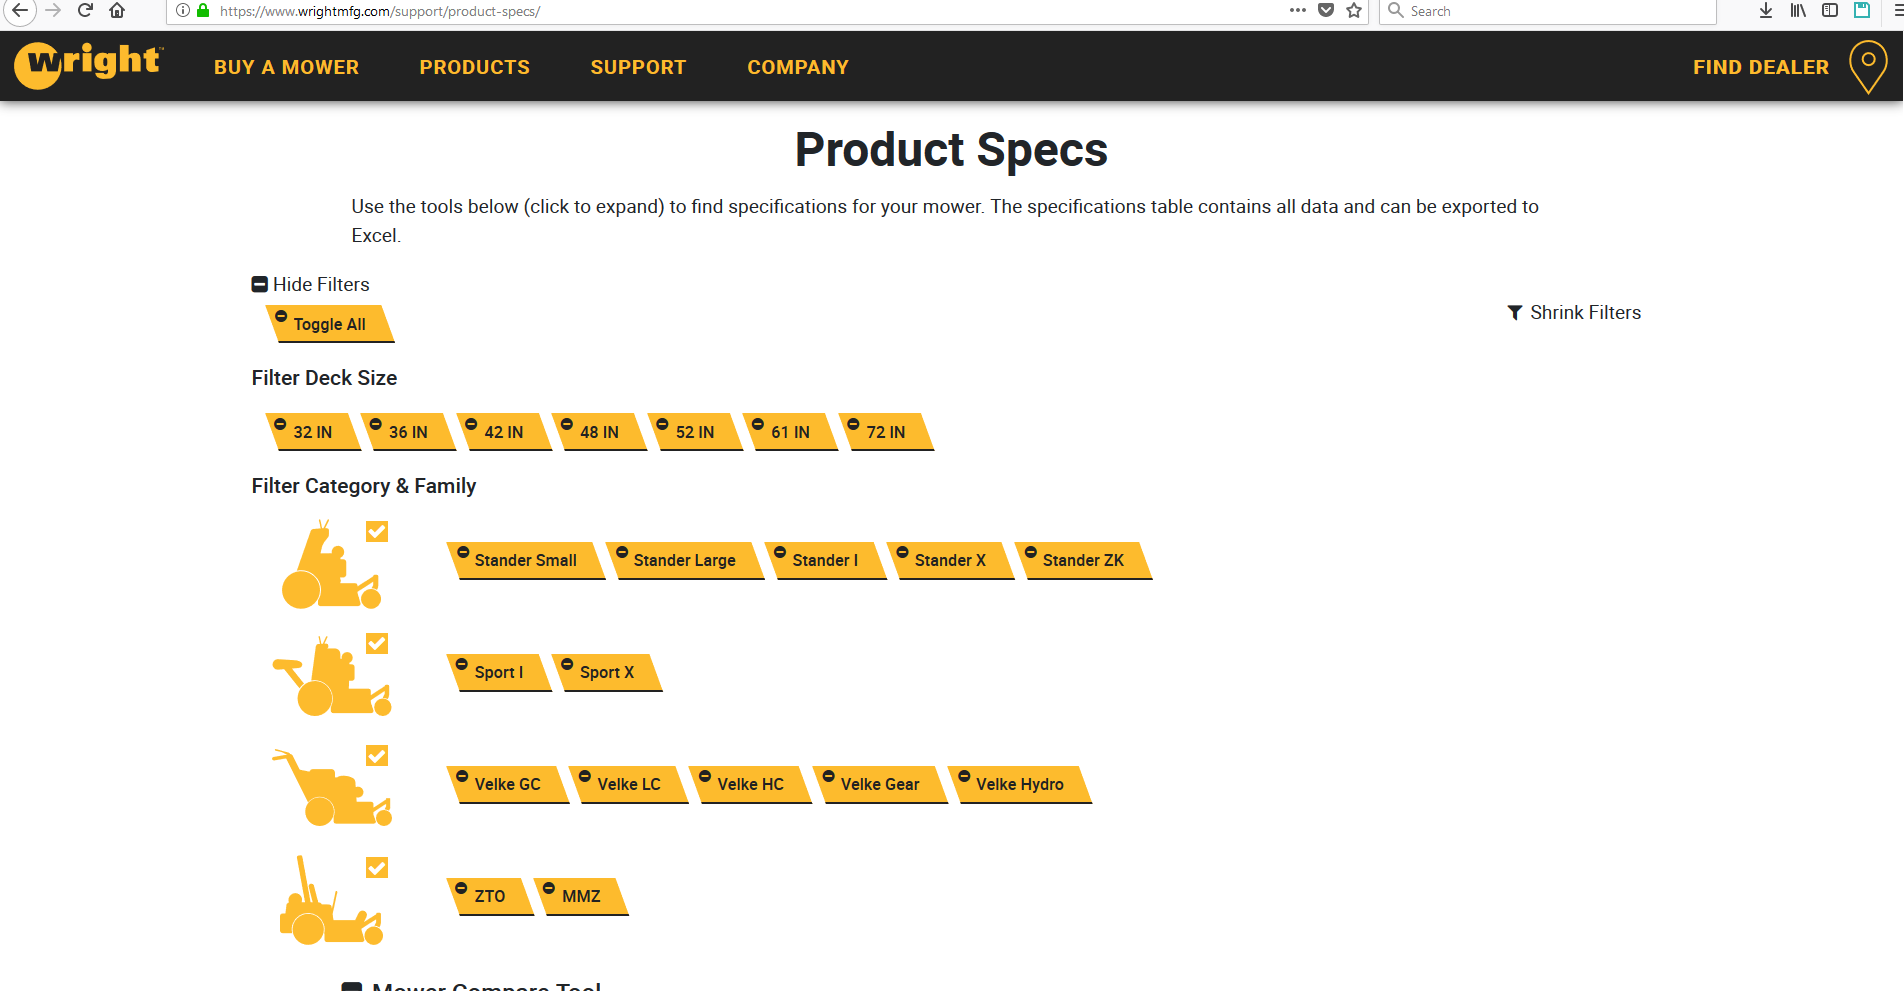Viewport: 1904px width, 991px height.
Task: Open the Support menu
Action: point(638,67)
